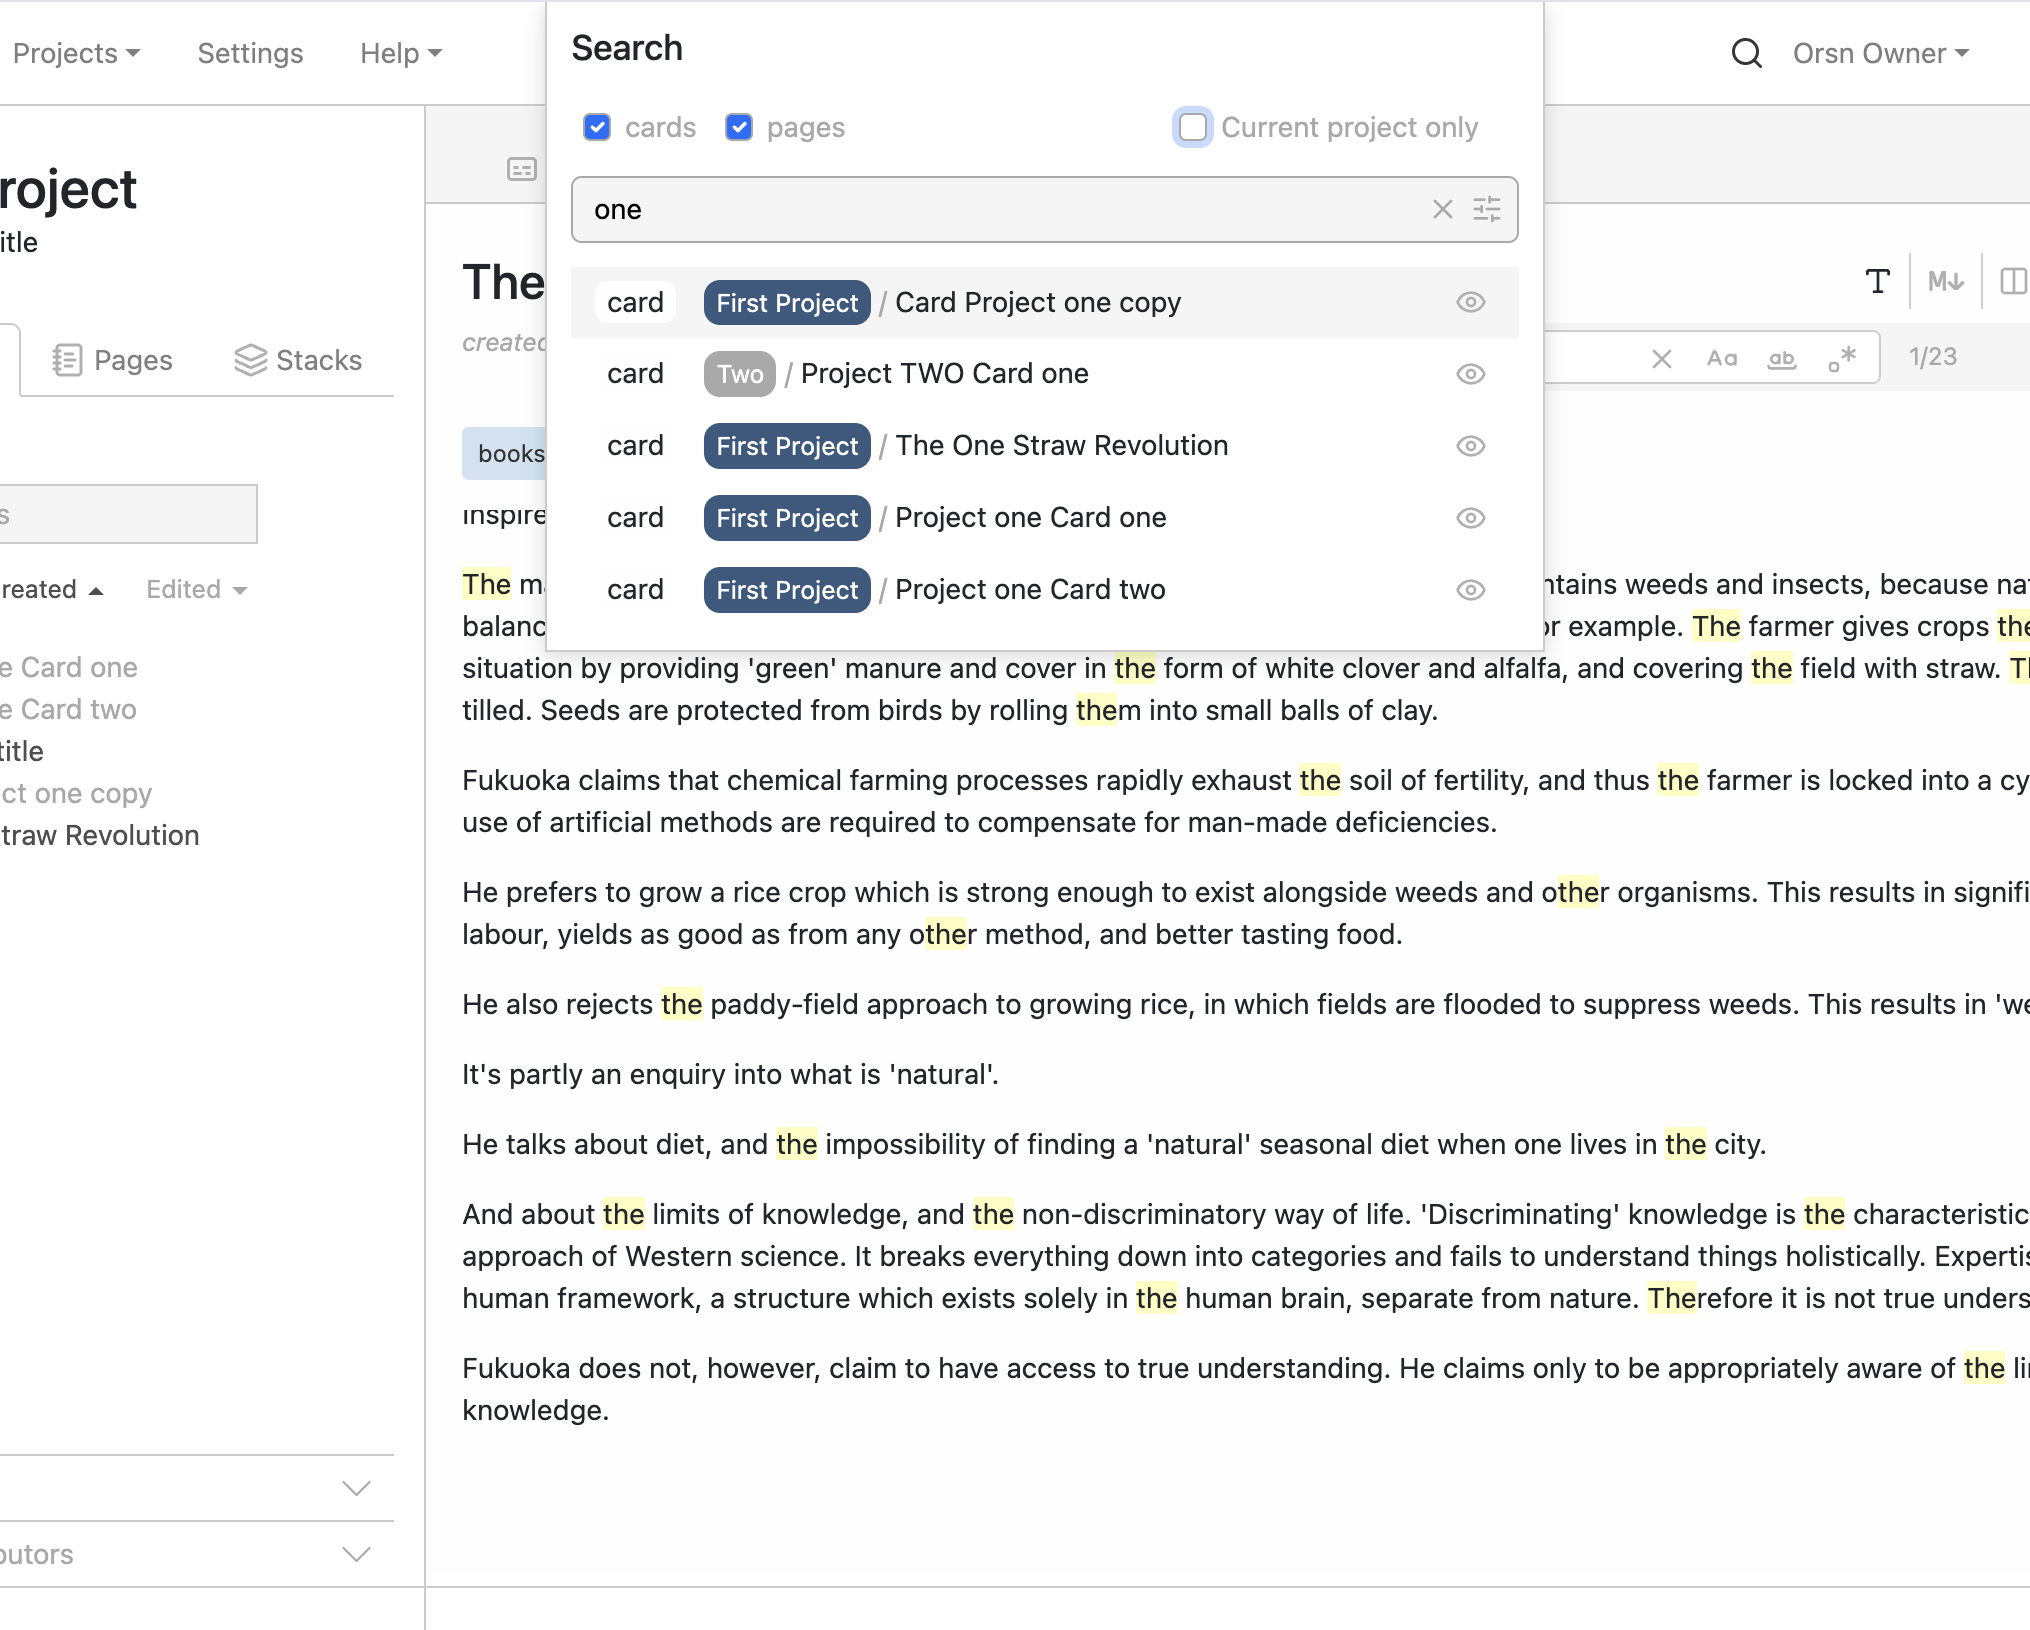This screenshot has height=1630, width=2030.
Task: Expand the contributors section chevron
Action: pos(356,1554)
